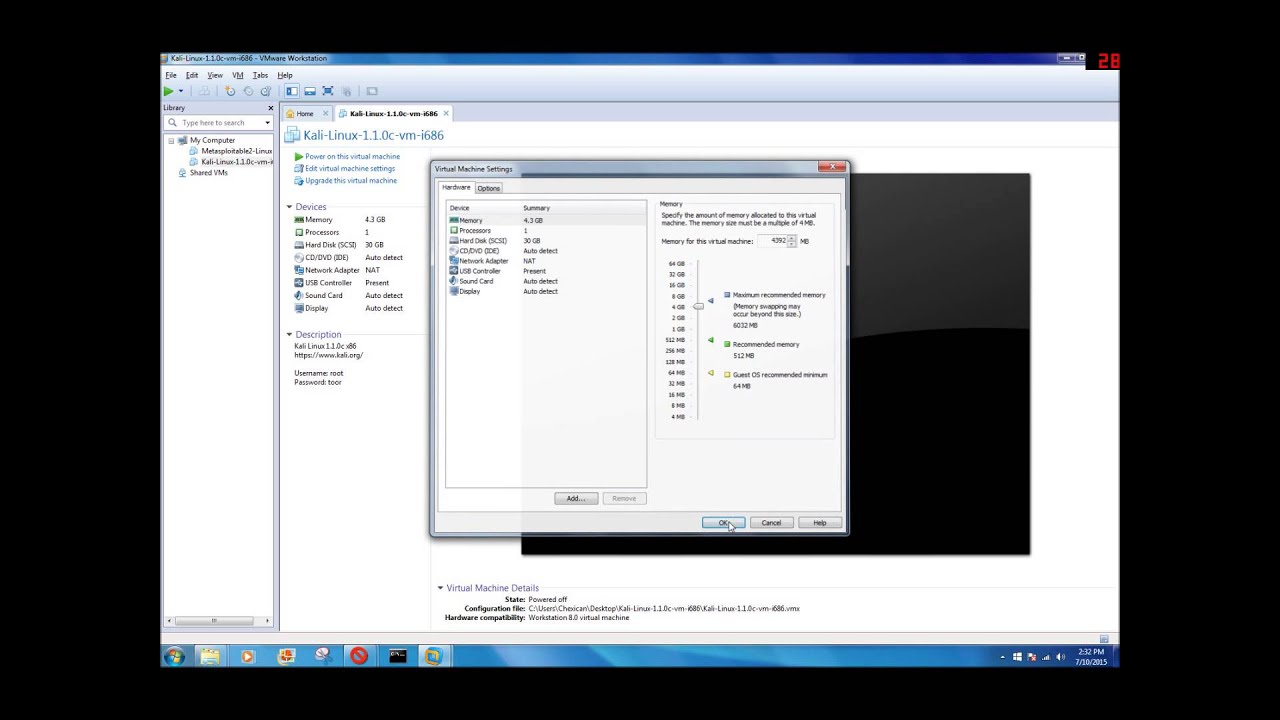Close the Kali-Linux-1.1.0c-vm-i686 tab

pyautogui.click(x=446, y=114)
